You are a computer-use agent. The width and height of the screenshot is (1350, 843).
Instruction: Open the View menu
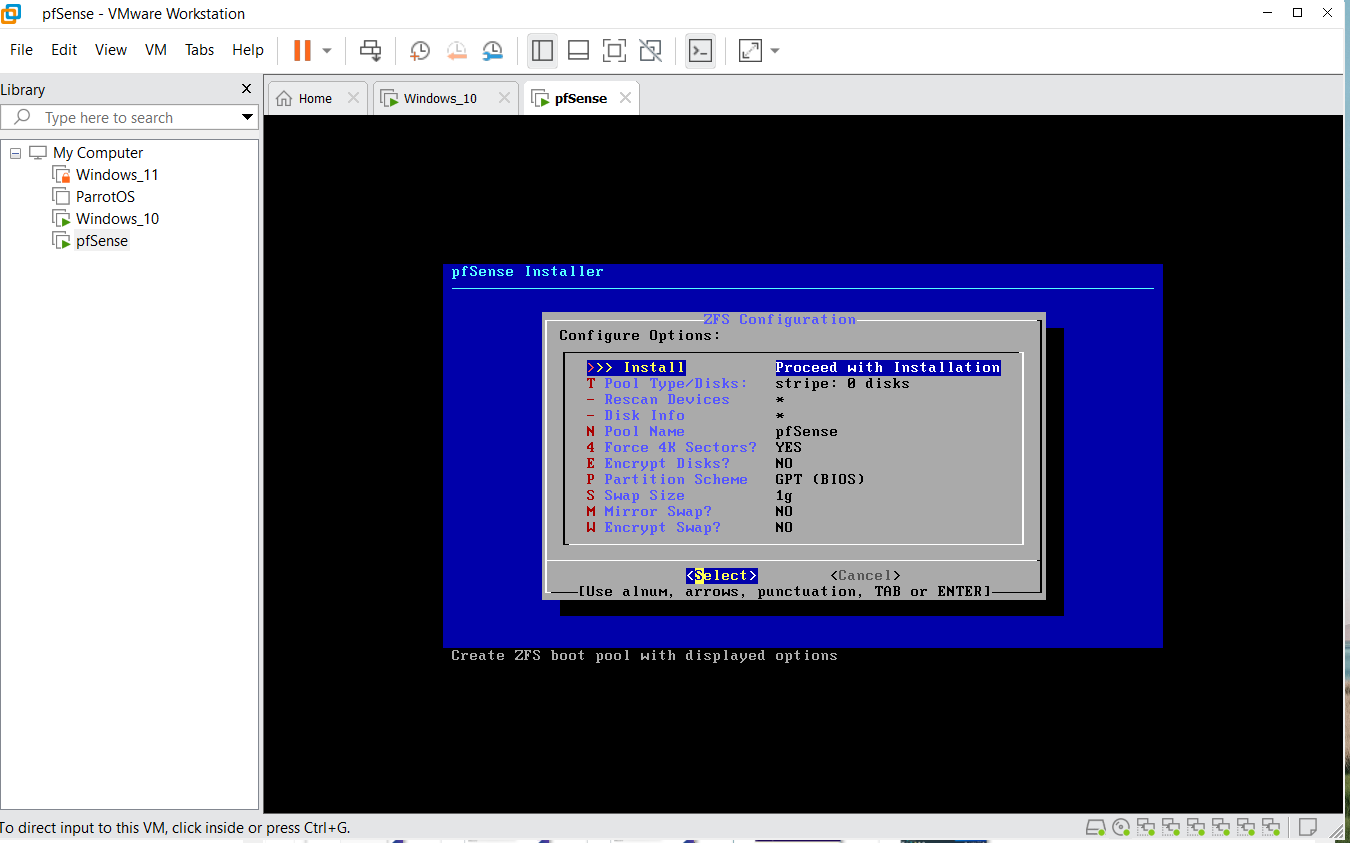click(111, 50)
